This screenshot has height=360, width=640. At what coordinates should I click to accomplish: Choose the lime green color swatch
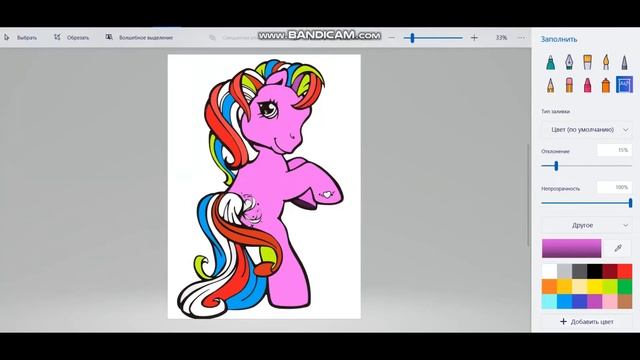pyautogui.click(x=609, y=287)
